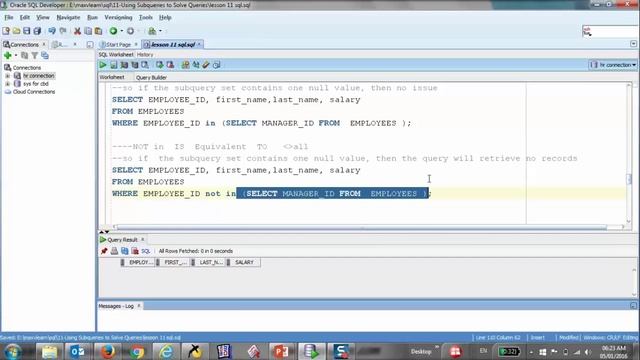The width and height of the screenshot is (640, 360).
Task: Close the Query Result tab
Action: 142,240
